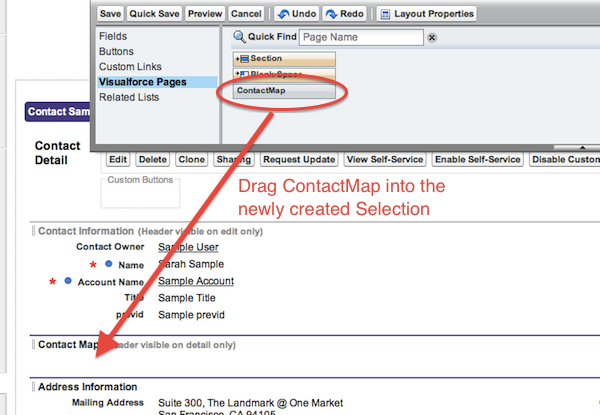Click the Redo arrow icon
The height and width of the screenshot is (415, 600).
pyautogui.click(x=331, y=14)
